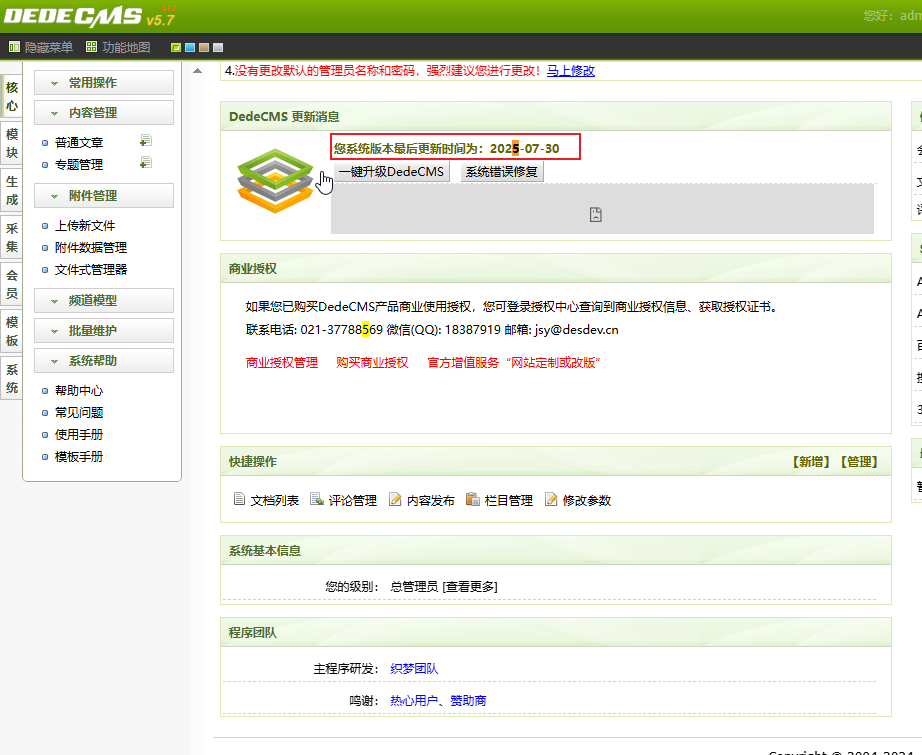Click the 修改参数 edit icon
Viewport: 922px width, 755px height.
(x=551, y=499)
